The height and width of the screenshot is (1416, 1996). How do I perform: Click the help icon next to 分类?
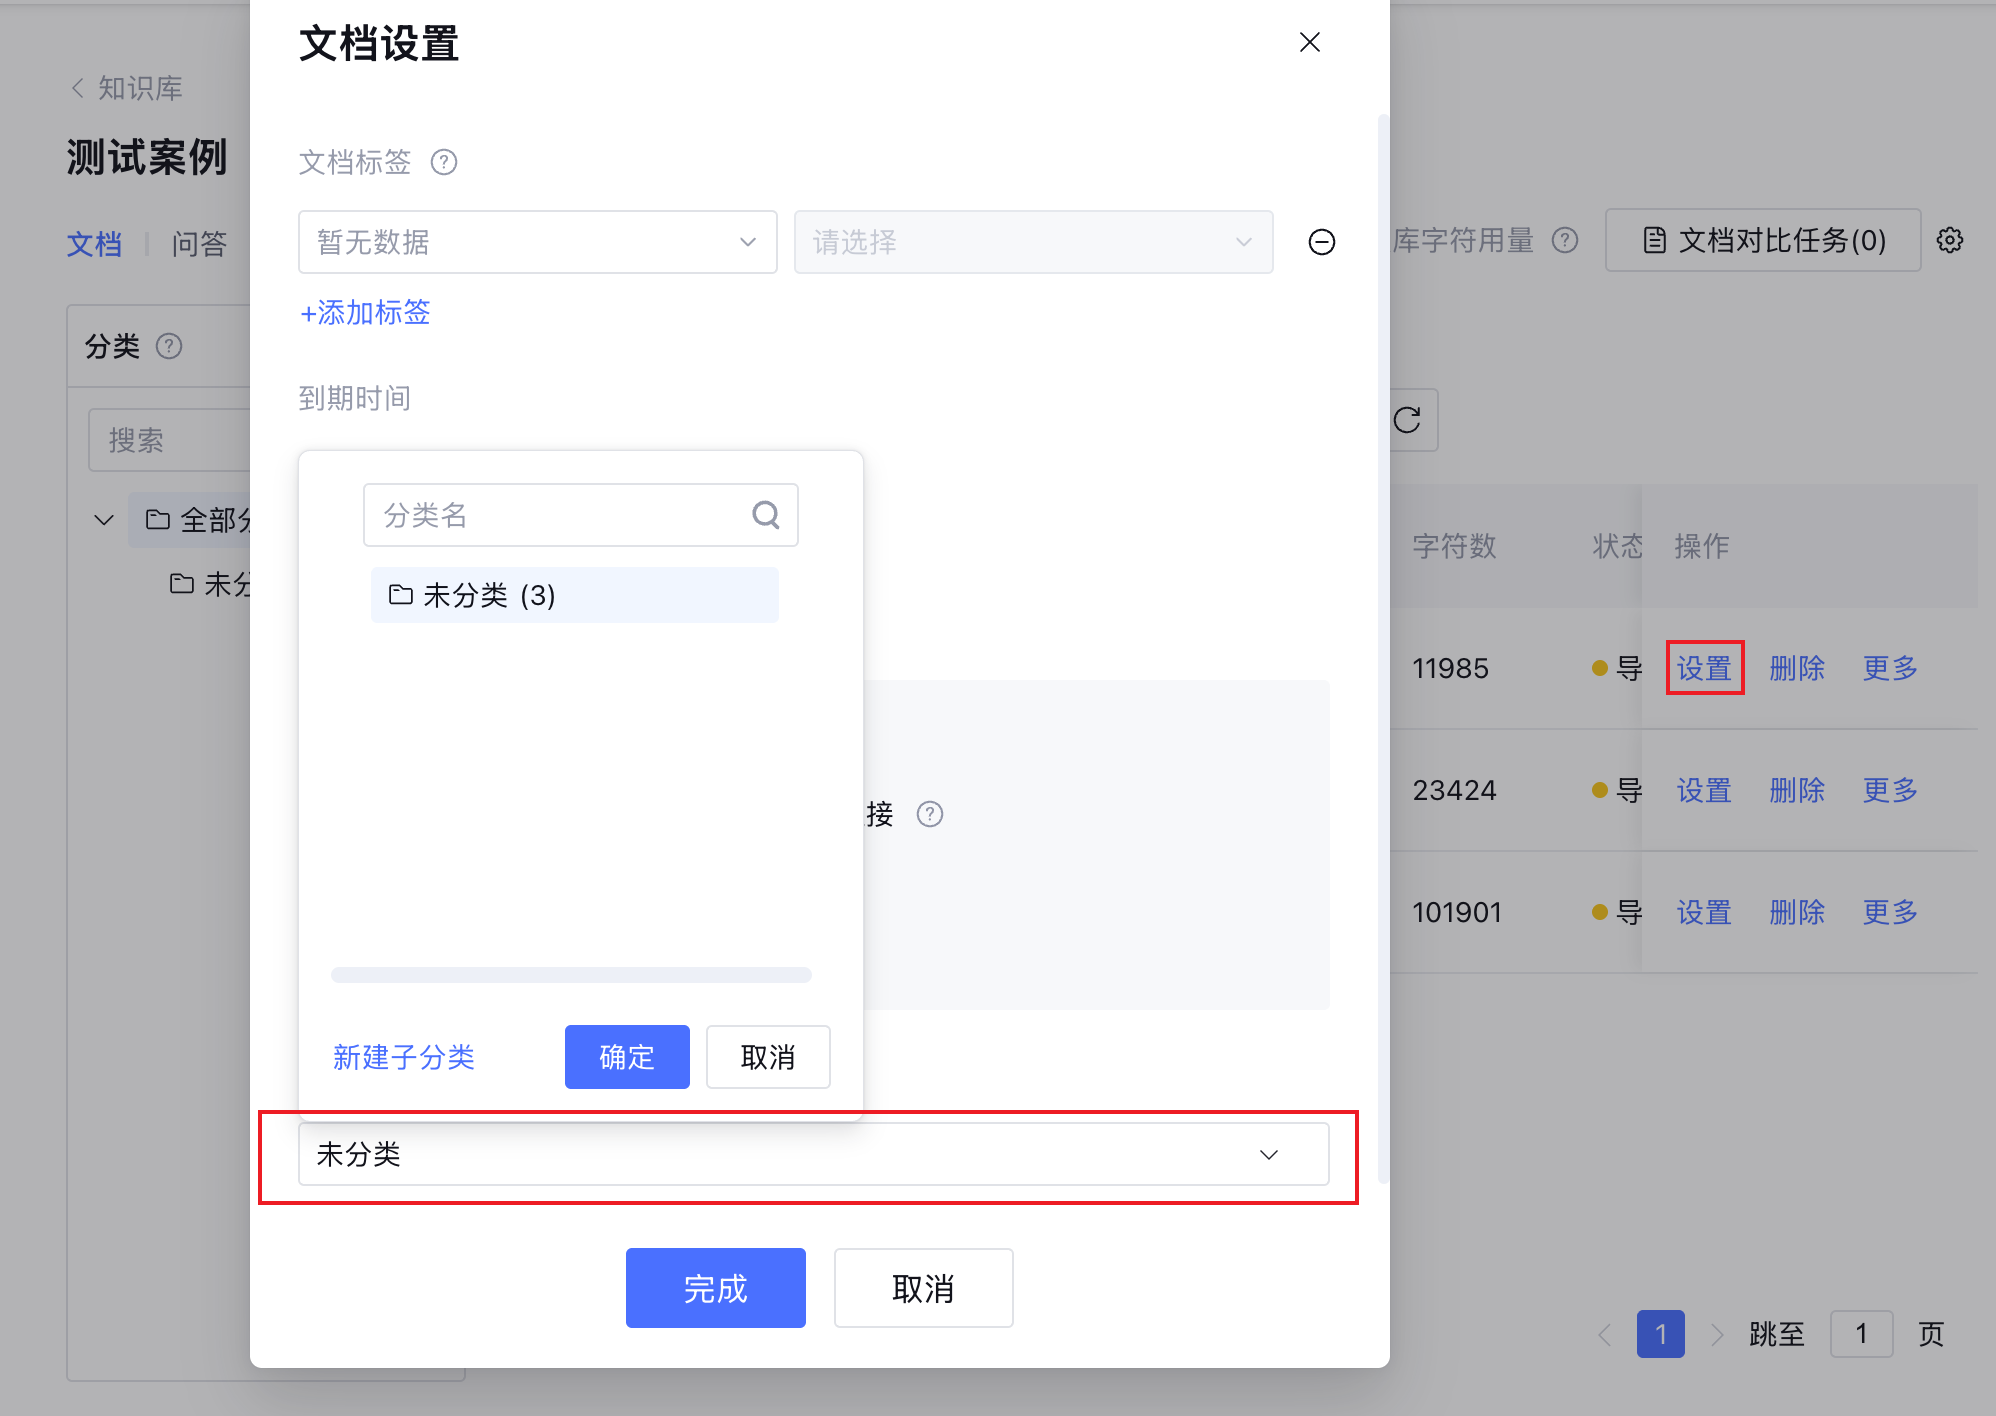169,346
